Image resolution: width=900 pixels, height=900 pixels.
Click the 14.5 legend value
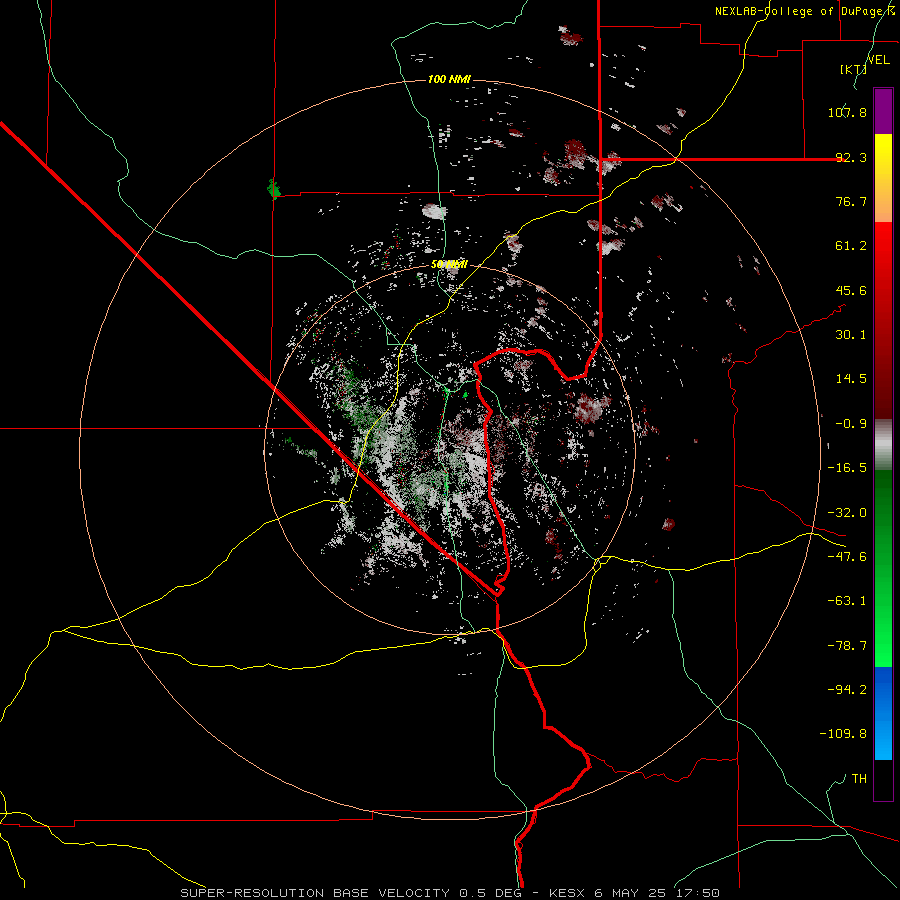pos(851,379)
